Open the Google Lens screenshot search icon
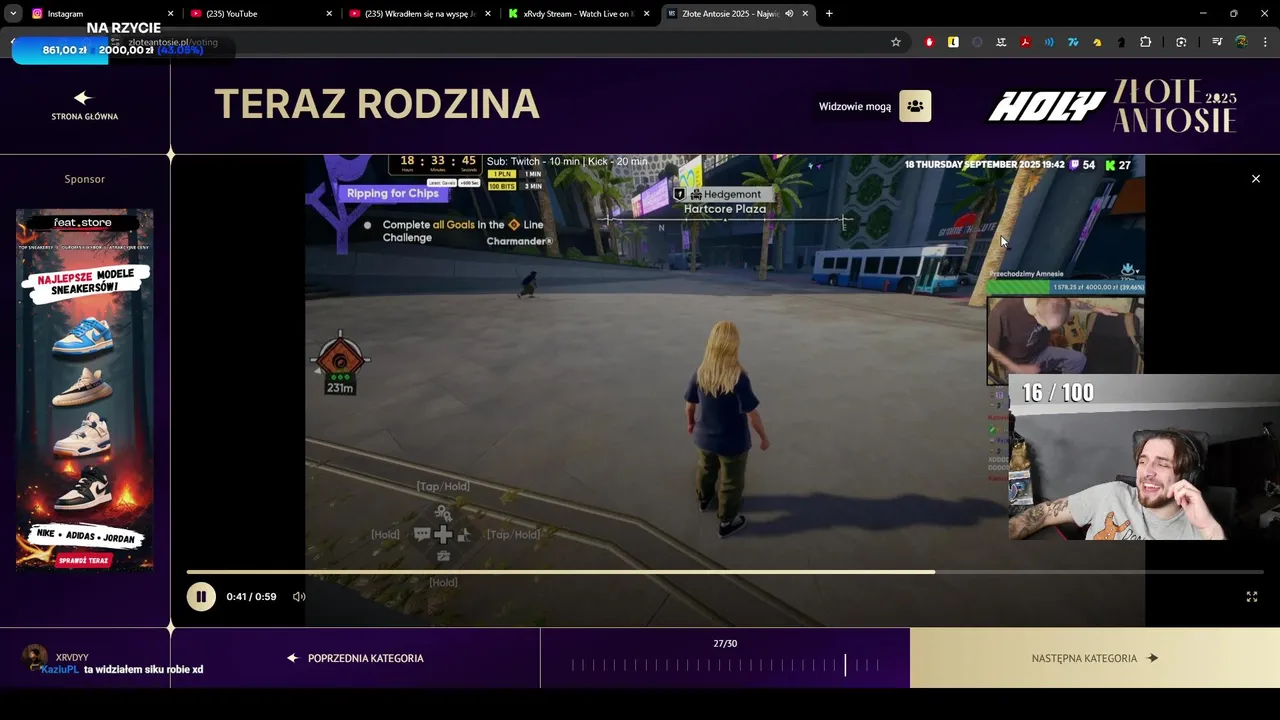 click(1181, 42)
